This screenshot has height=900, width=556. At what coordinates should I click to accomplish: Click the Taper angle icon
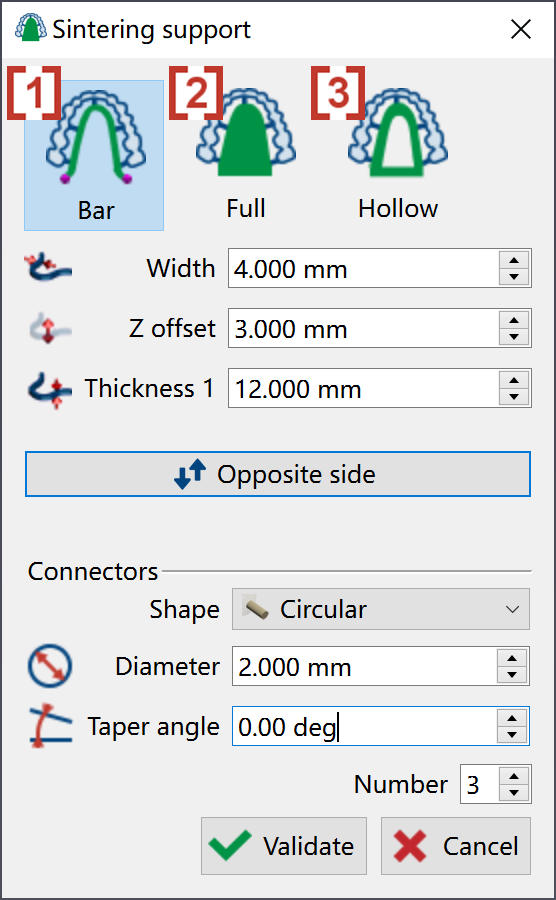(x=50, y=726)
